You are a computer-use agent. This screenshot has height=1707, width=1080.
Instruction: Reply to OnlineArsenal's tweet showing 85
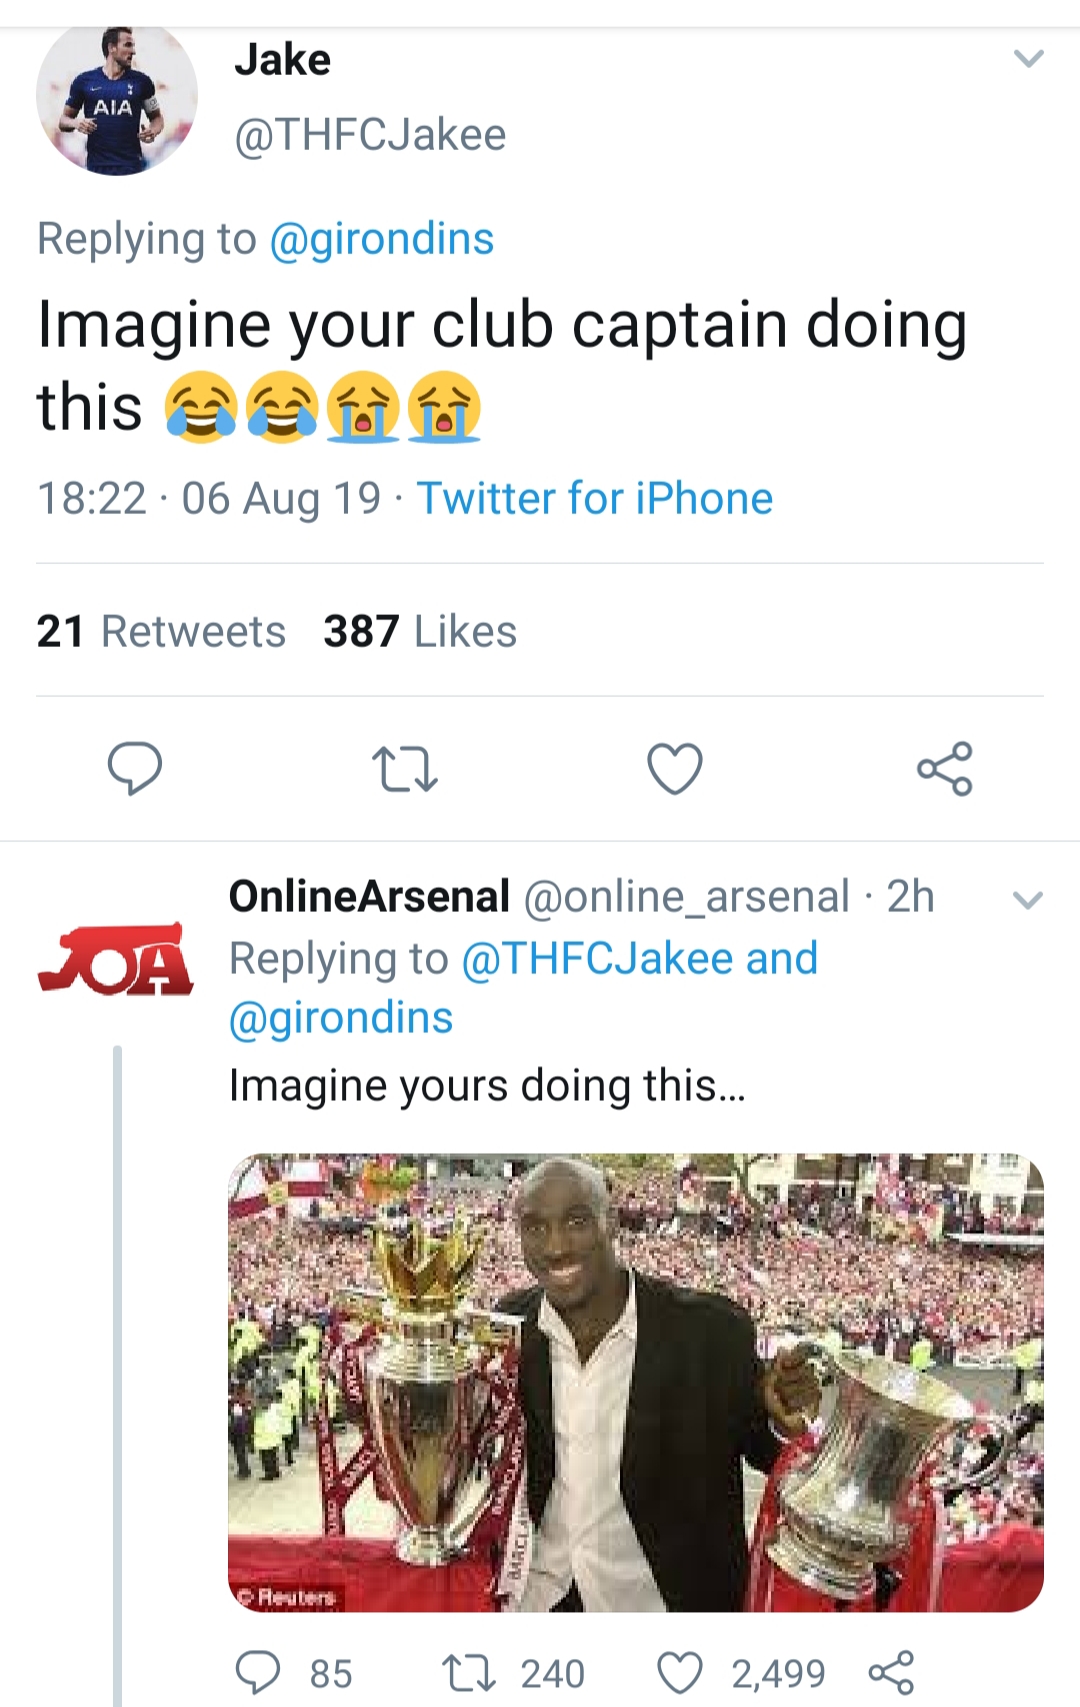coord(258,1672)
